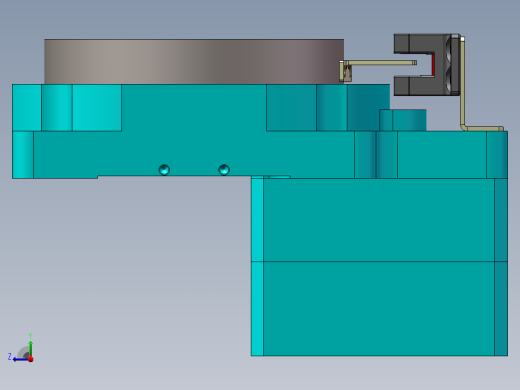Viewport: 520px width, 390px height.
Task: Click the left round hole on the base plate
Action: (164, 170)
